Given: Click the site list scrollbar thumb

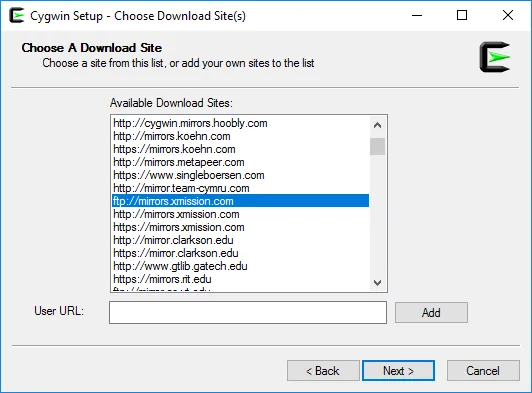Looking at the screenshot, I should pyautogui.click(x=377, y=146).
